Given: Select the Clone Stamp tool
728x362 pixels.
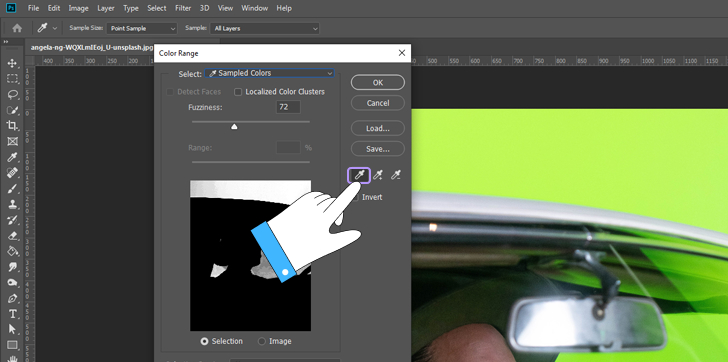Looking at the screenshot, I should [x=13, y=204].
